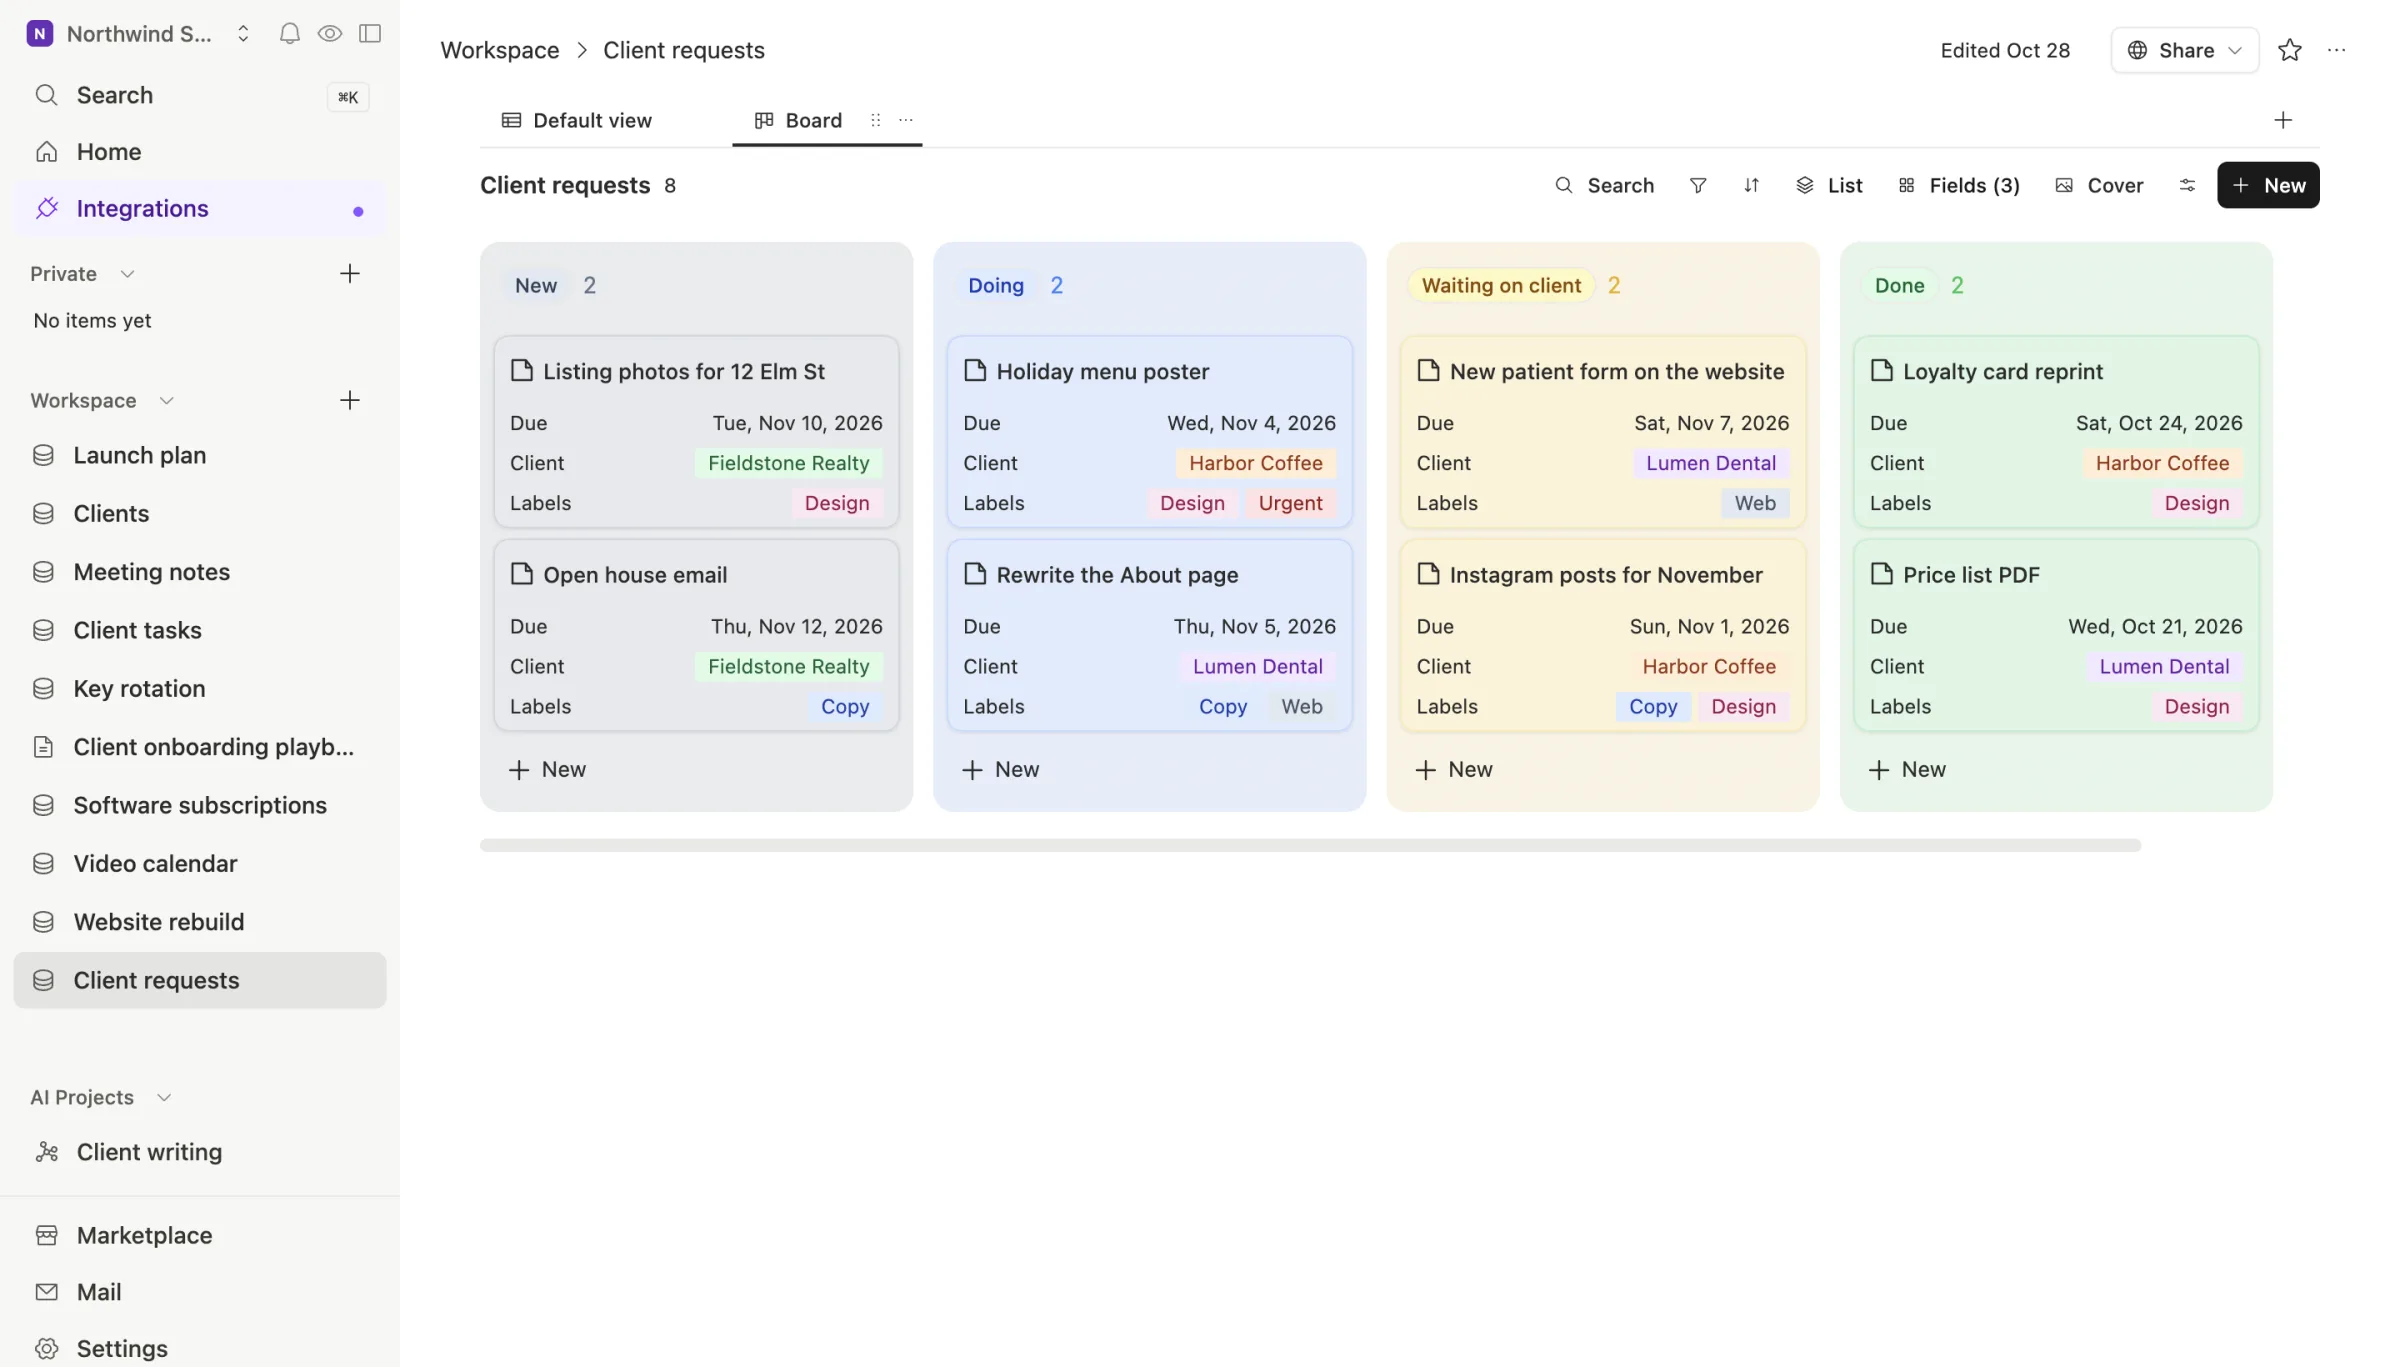Open Launch plan database
The width and height of the screenshot is (2400, 1367).
click(200, 456)
